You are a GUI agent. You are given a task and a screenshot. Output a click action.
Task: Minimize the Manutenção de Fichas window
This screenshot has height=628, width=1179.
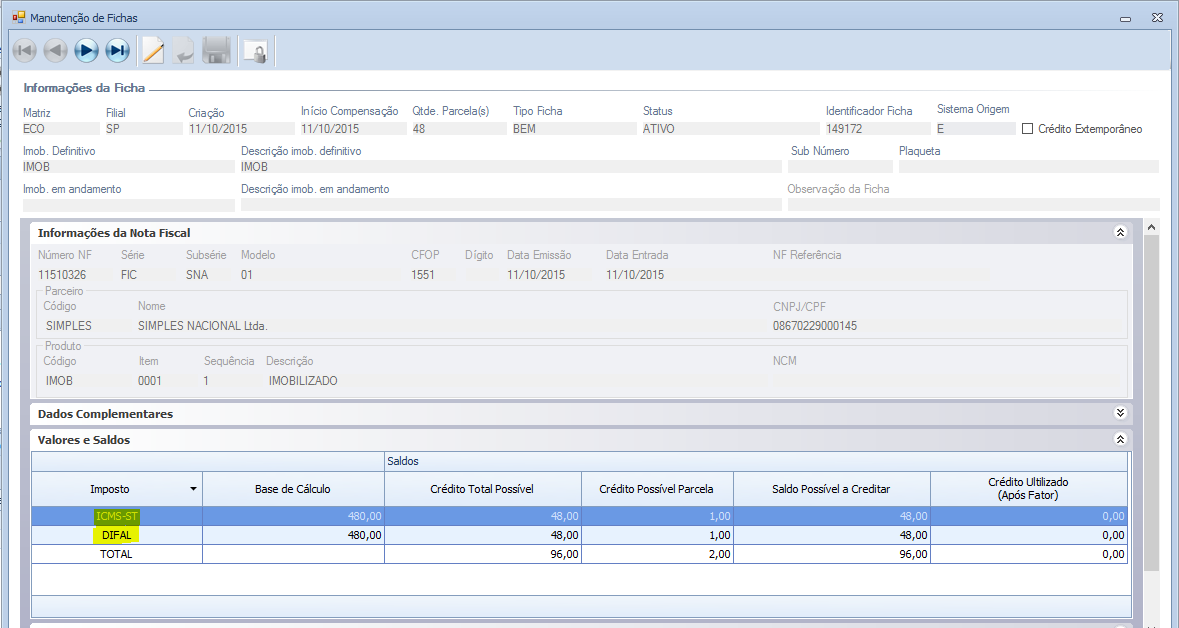point(1127,18)
